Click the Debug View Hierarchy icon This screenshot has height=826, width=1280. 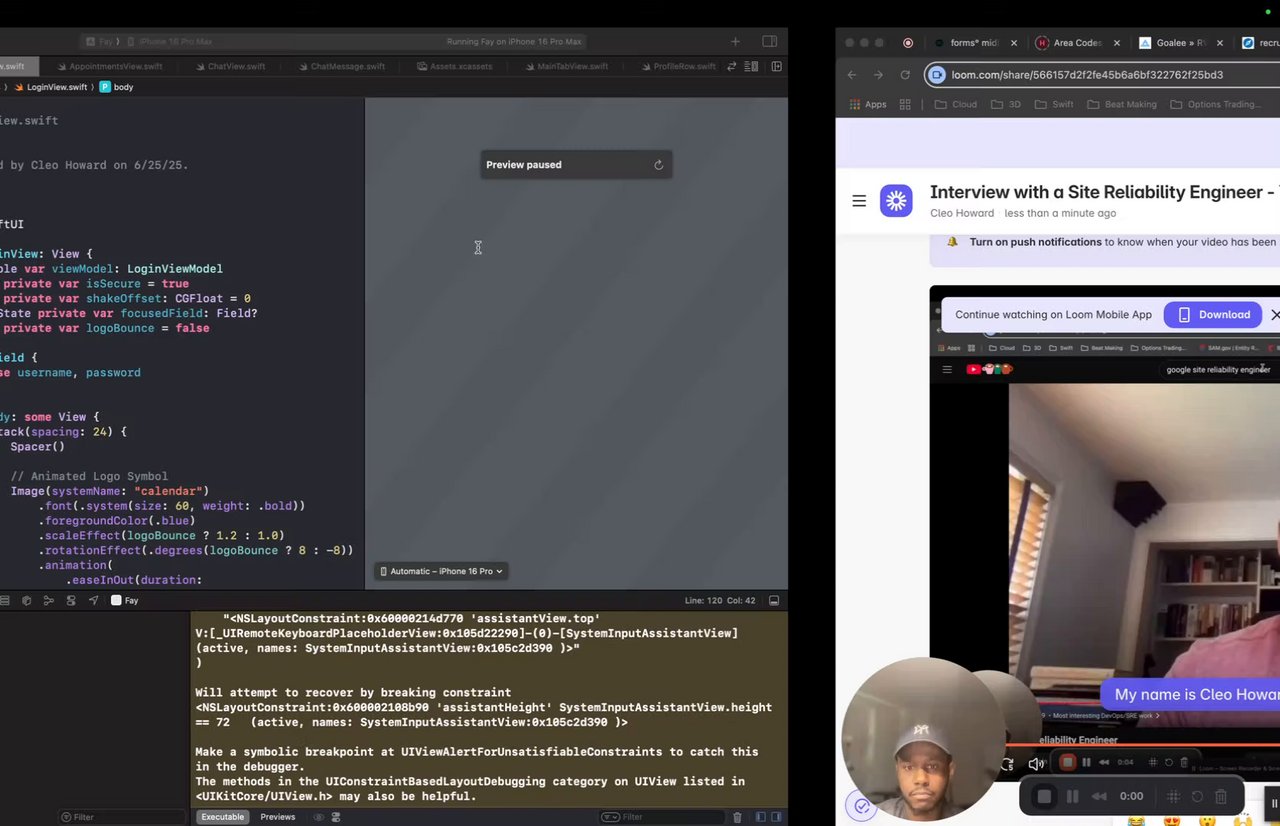coord(26,600)
